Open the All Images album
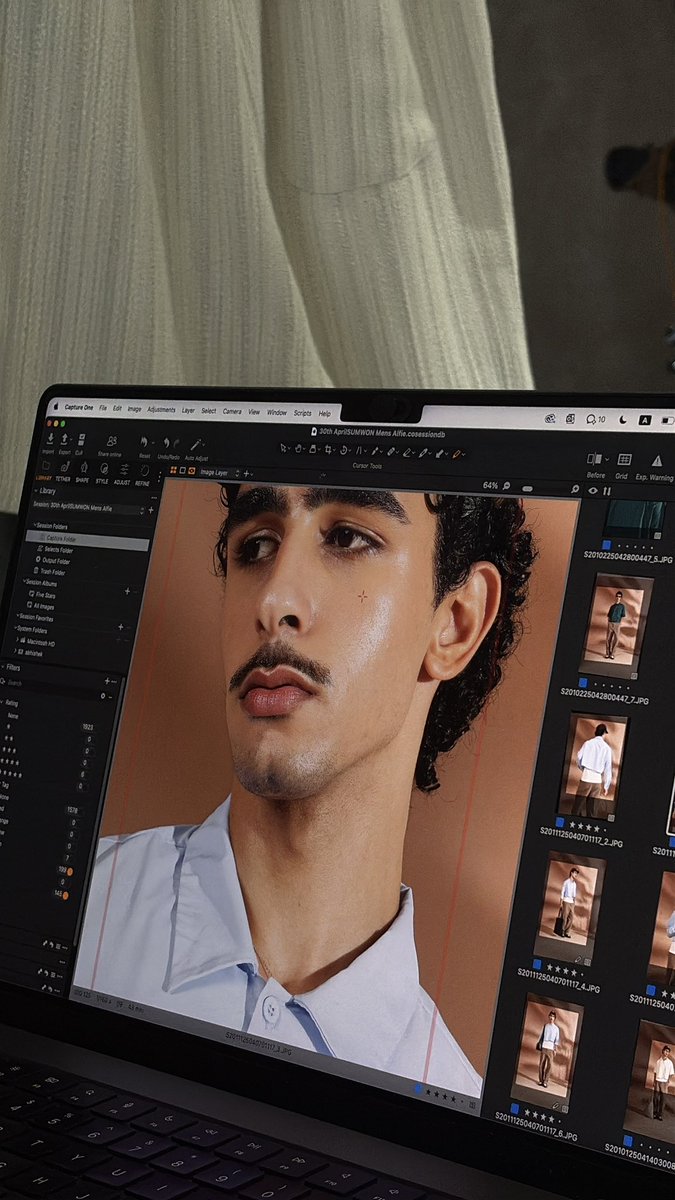Viewport: 675px width, 1200px height. pyautogui.click(x=43, y=606)
